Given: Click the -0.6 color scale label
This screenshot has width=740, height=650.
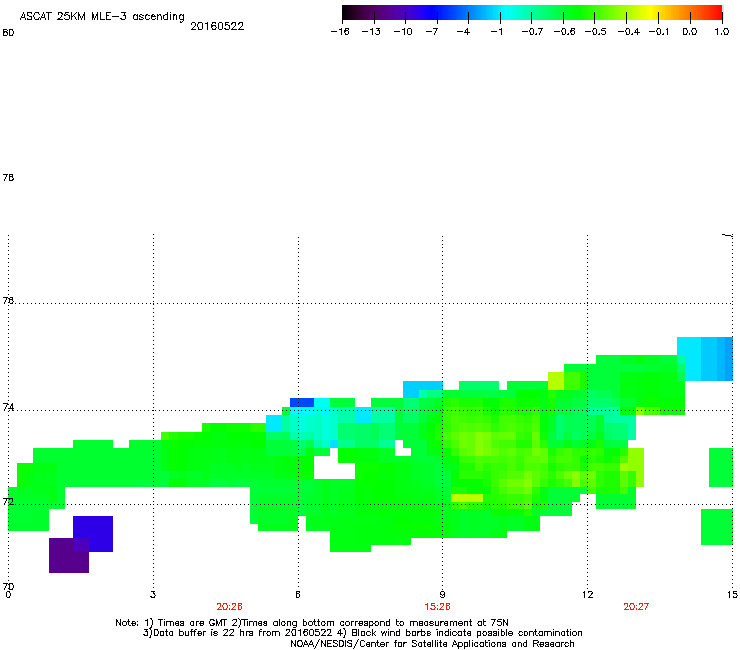Looking at the screenshot, I should click(564, 32).
